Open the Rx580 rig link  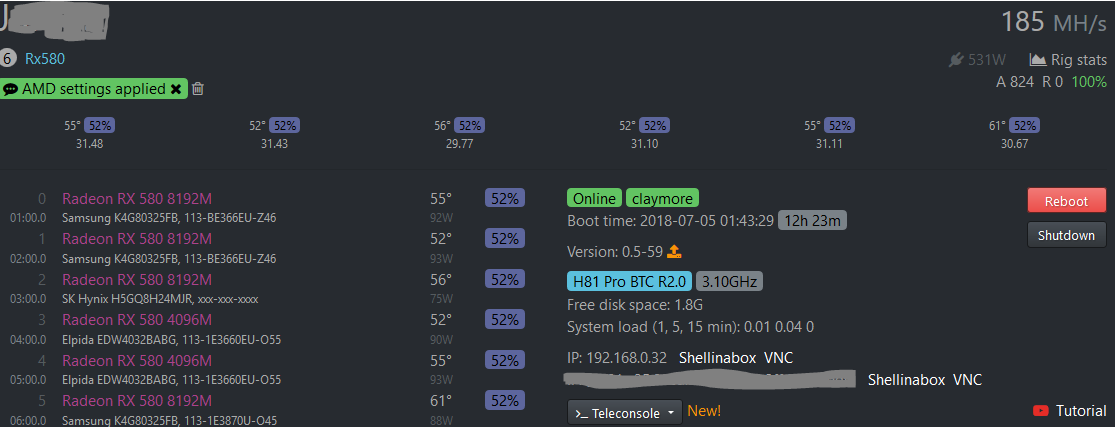click(x=45, y=59)
